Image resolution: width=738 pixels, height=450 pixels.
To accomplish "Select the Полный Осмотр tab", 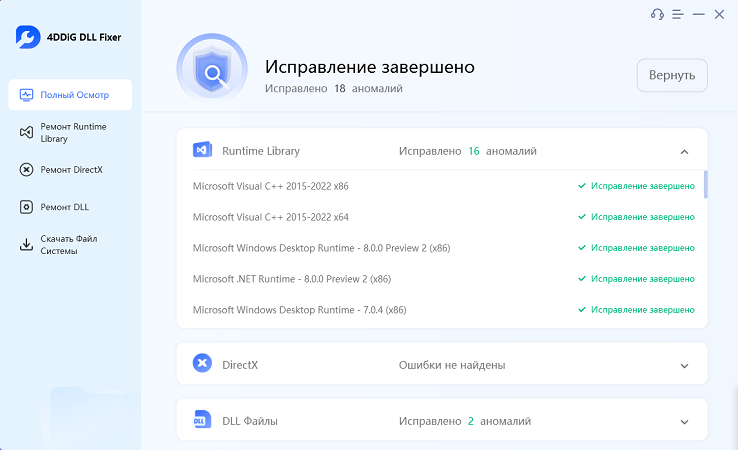I will click(x=70, y=95).
